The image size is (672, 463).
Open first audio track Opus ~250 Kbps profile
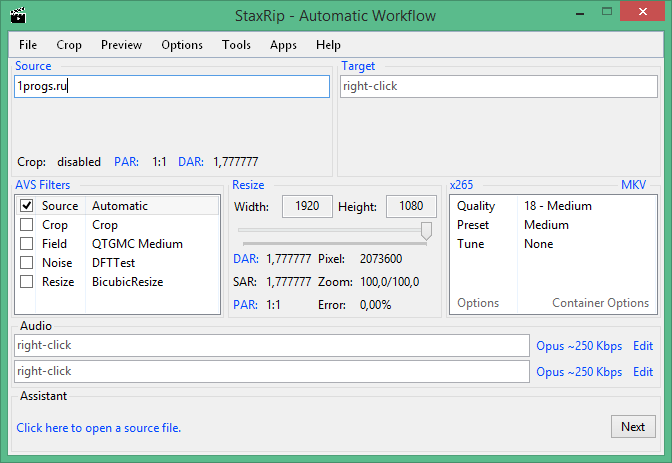[579, 346]
